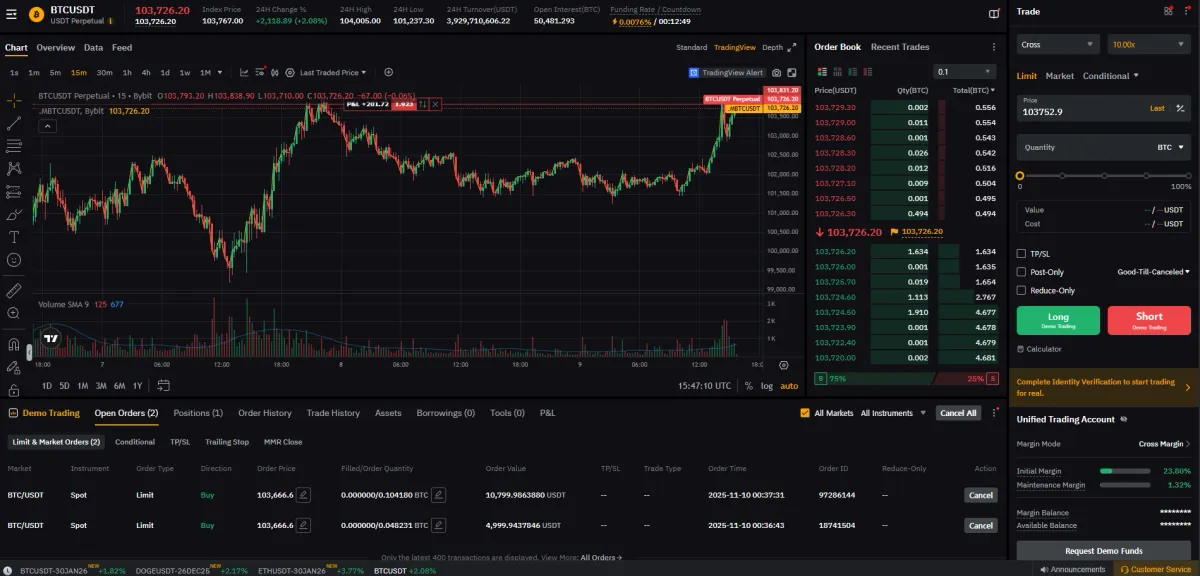Open the trading guide book icon
Viewport: 1200px width, 576px height.
(x=993, y=14)
